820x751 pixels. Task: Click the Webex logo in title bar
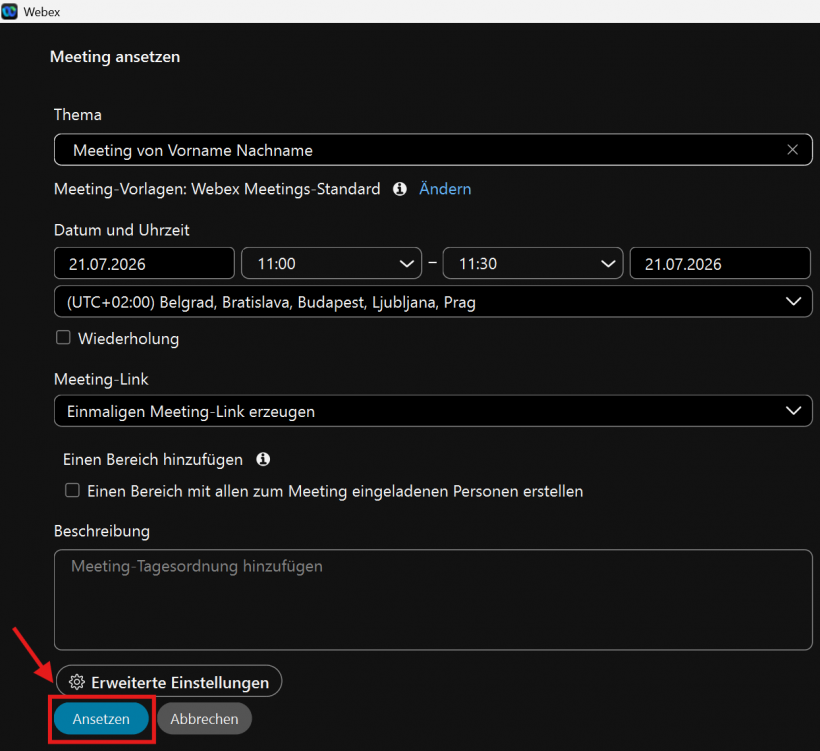[9, 11]
